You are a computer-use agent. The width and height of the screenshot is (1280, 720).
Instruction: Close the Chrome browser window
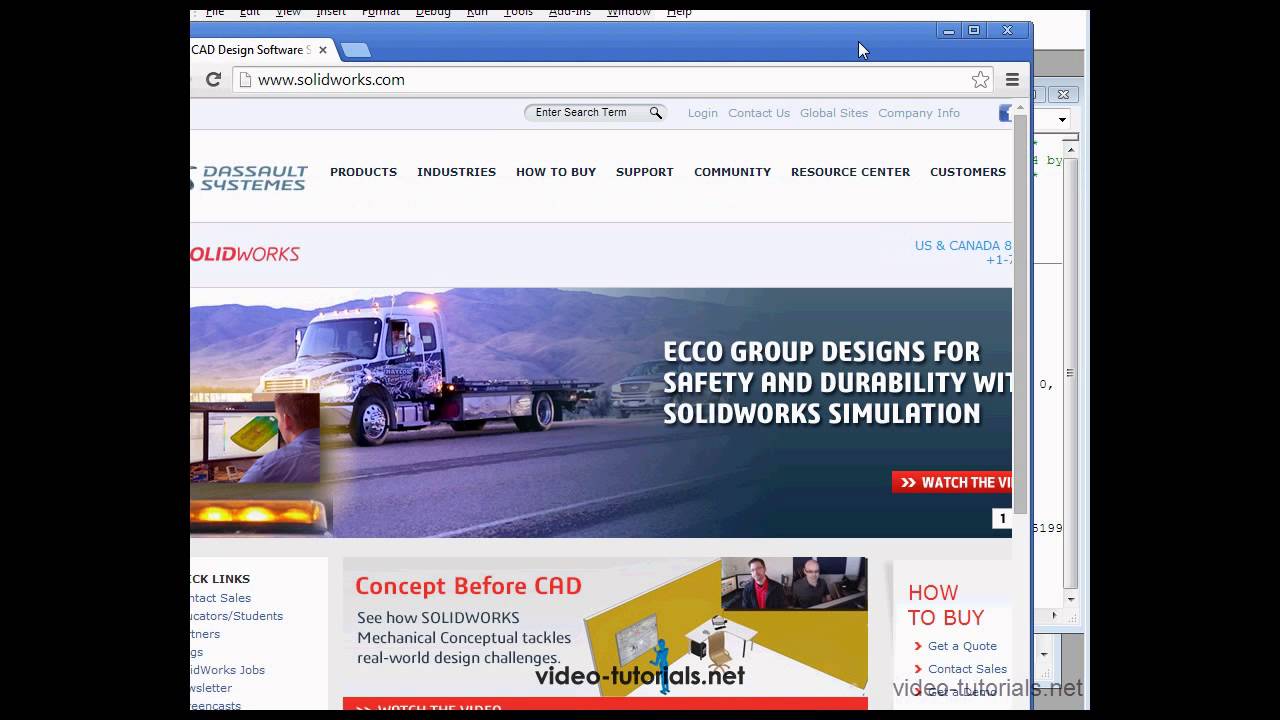tap(1008, 31)
